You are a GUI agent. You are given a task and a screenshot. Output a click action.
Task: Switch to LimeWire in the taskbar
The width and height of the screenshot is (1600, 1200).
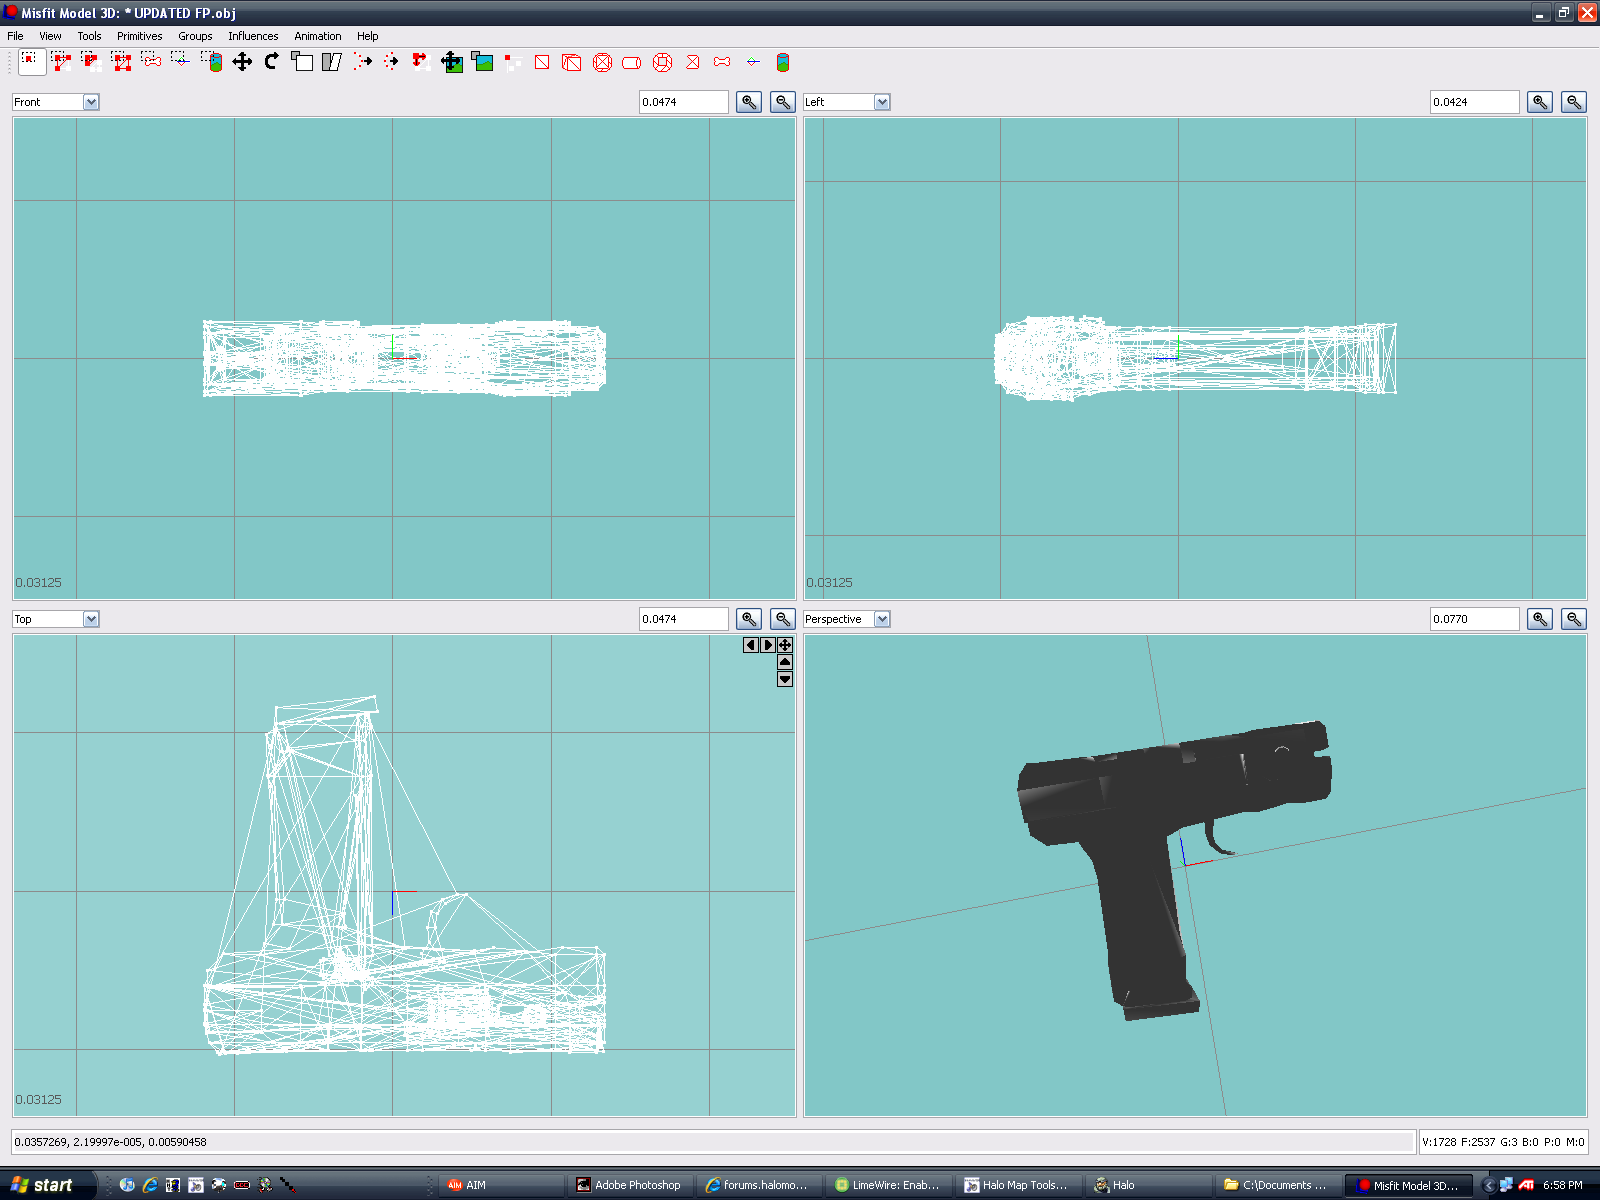point(890,1185)
